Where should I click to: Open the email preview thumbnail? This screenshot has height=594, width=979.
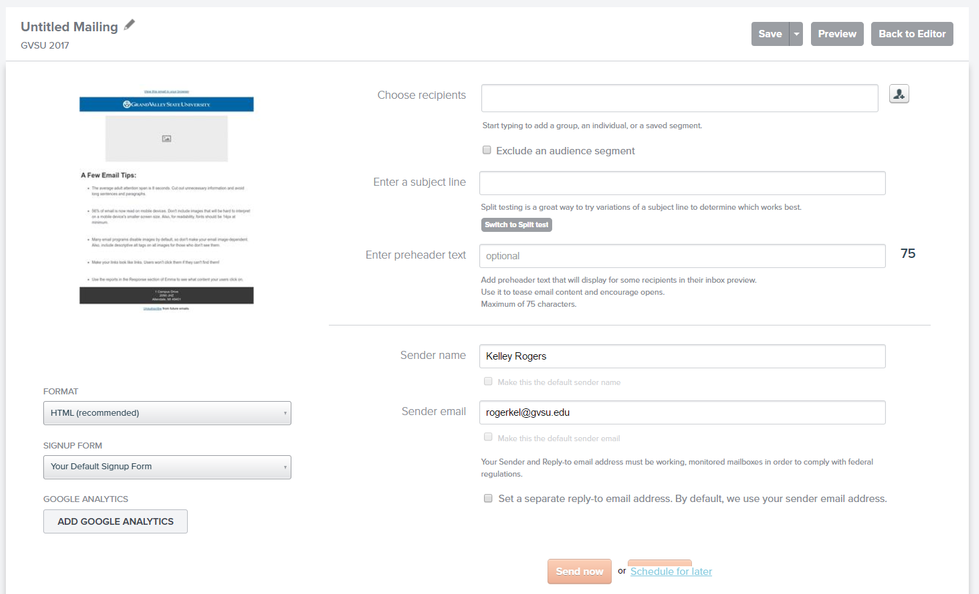166,200
